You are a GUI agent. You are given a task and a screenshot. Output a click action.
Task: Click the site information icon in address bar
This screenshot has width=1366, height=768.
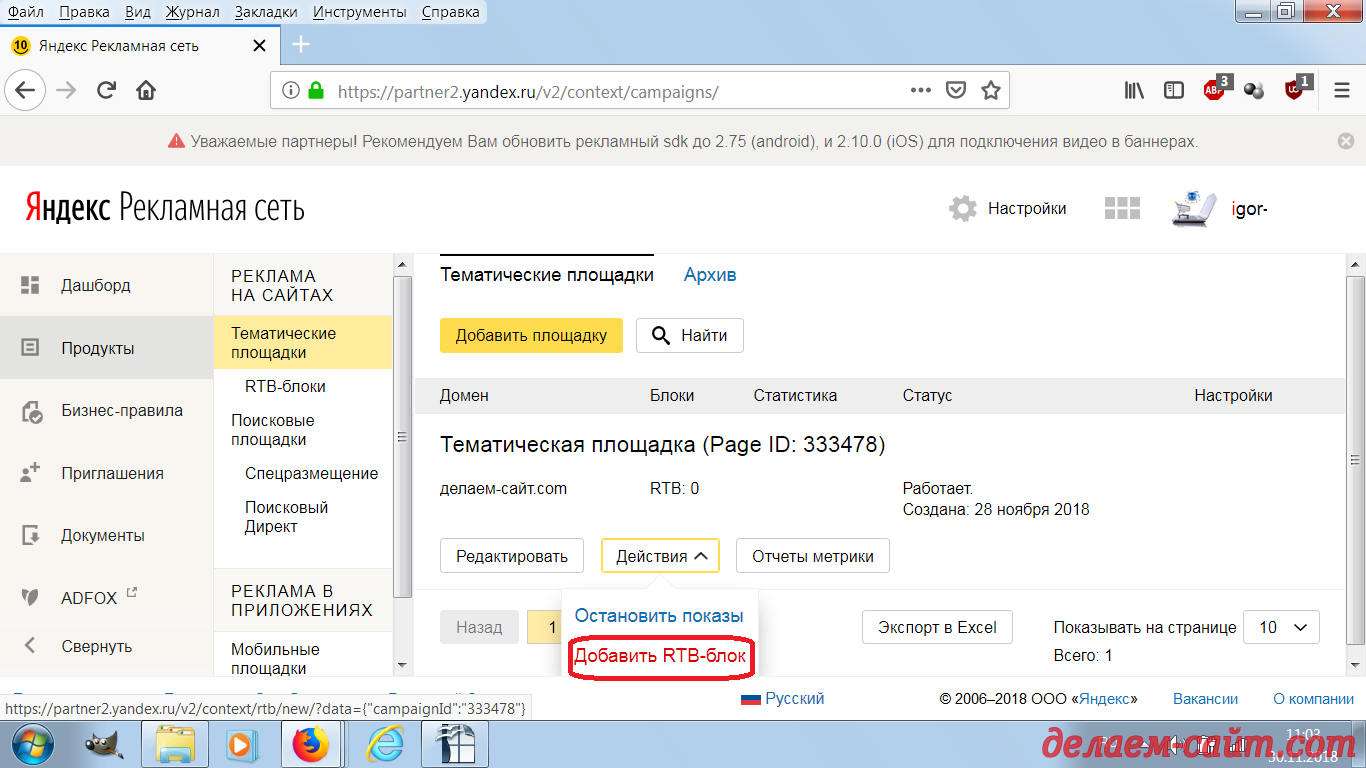click(x=291, y=91)
